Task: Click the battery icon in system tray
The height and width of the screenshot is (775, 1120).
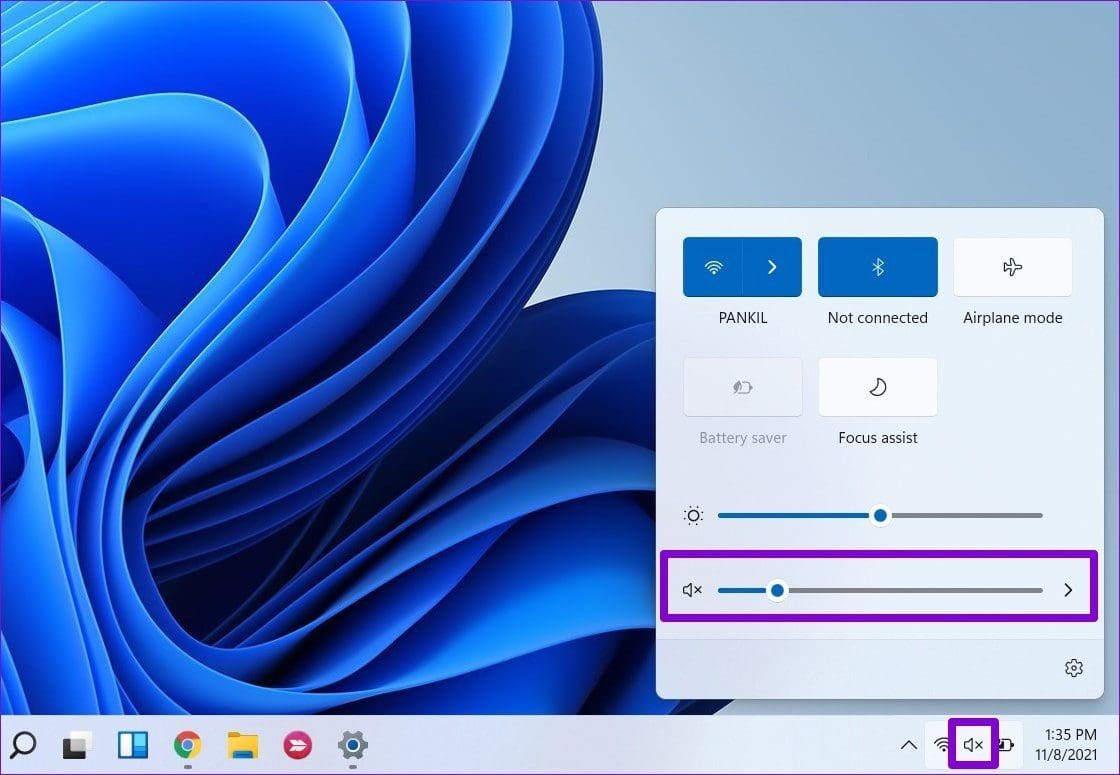Action: coord(1006,745)
